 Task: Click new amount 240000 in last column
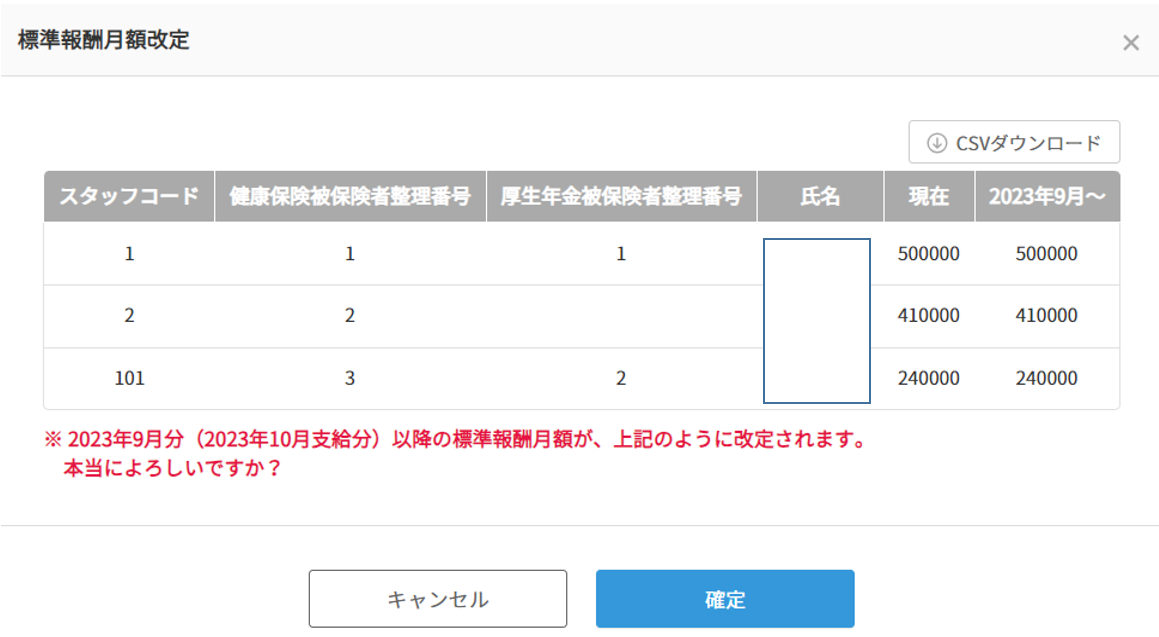[x=1047, y=379]
